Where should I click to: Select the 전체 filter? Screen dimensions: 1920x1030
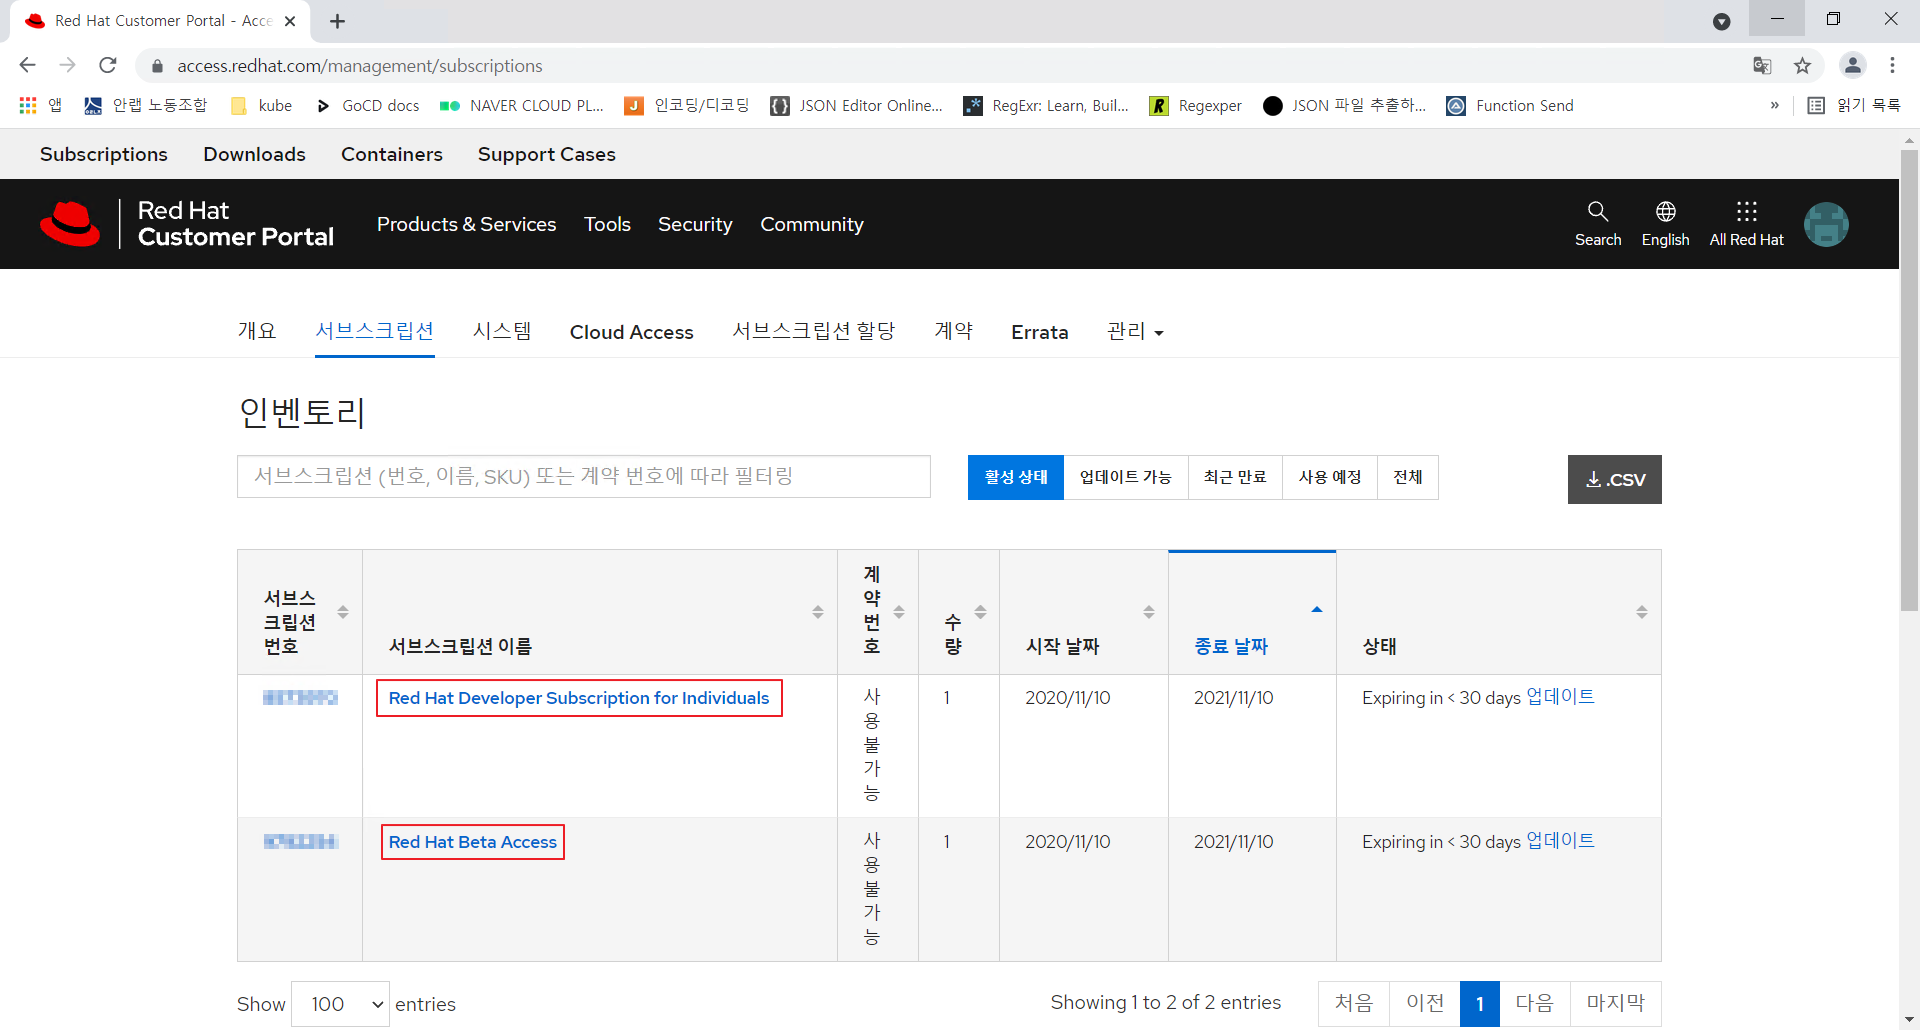coord(1408,477)
